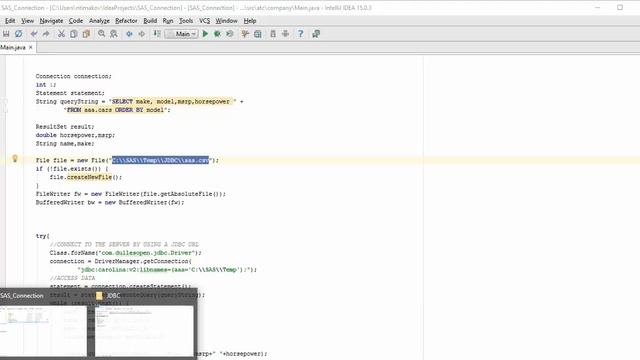Open the Tools menu

[186, 21]
